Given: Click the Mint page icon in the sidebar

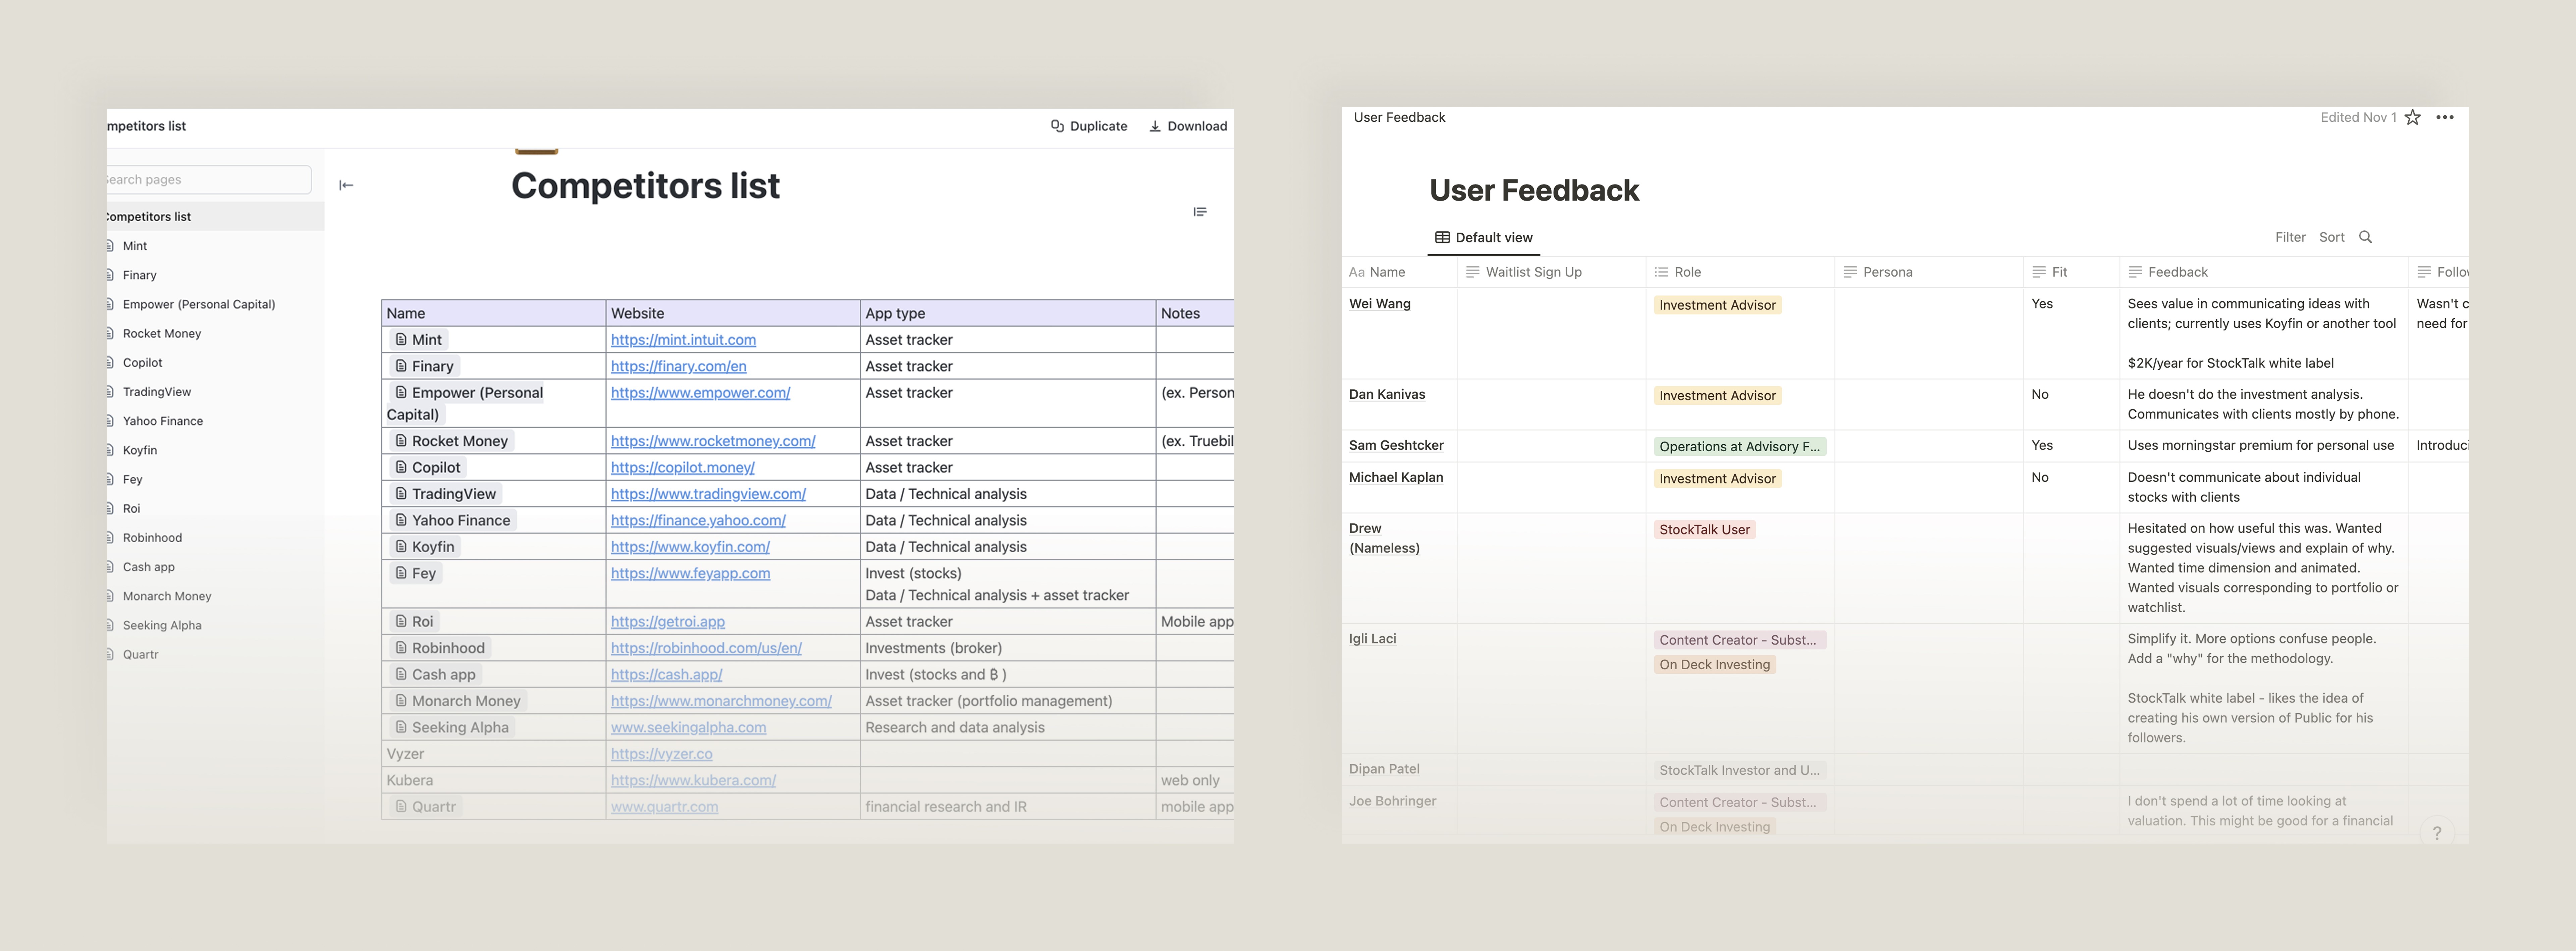Looking at the screenshot, I should pyautogui.click(x=110, y=245).
